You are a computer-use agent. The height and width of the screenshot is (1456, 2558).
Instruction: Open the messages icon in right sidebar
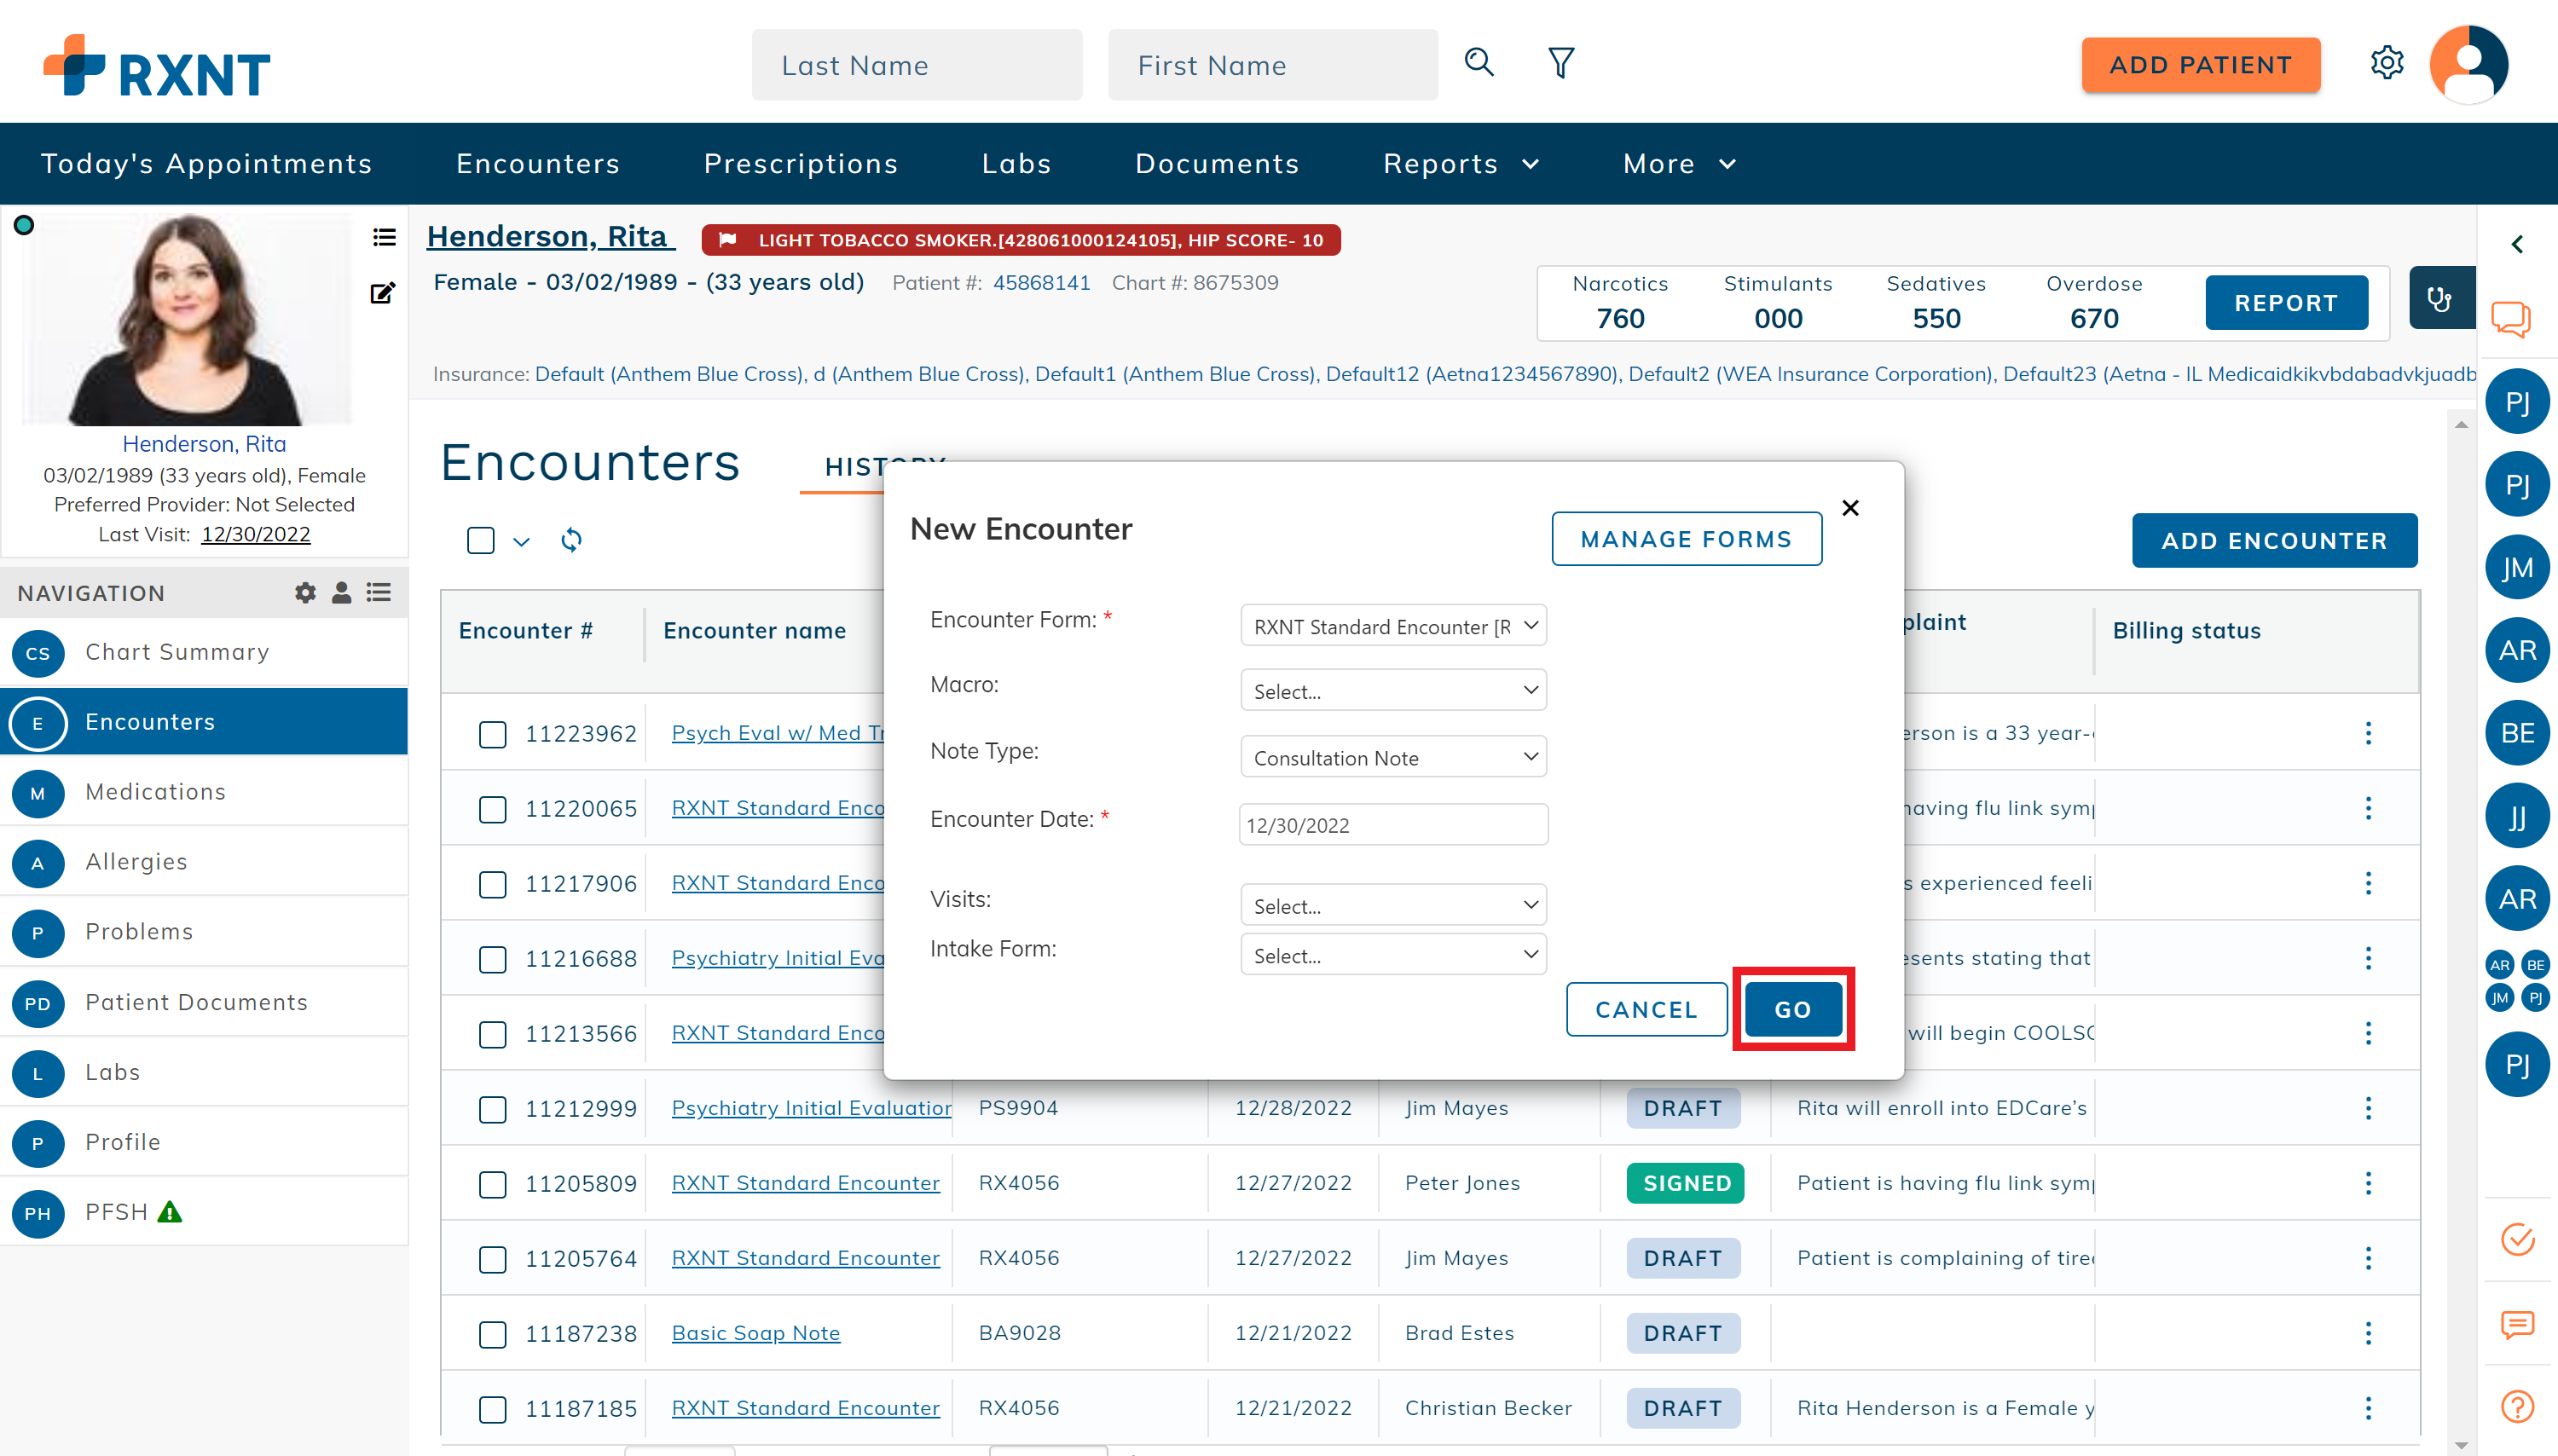pyautogui.click(x=2517, y=1325)
